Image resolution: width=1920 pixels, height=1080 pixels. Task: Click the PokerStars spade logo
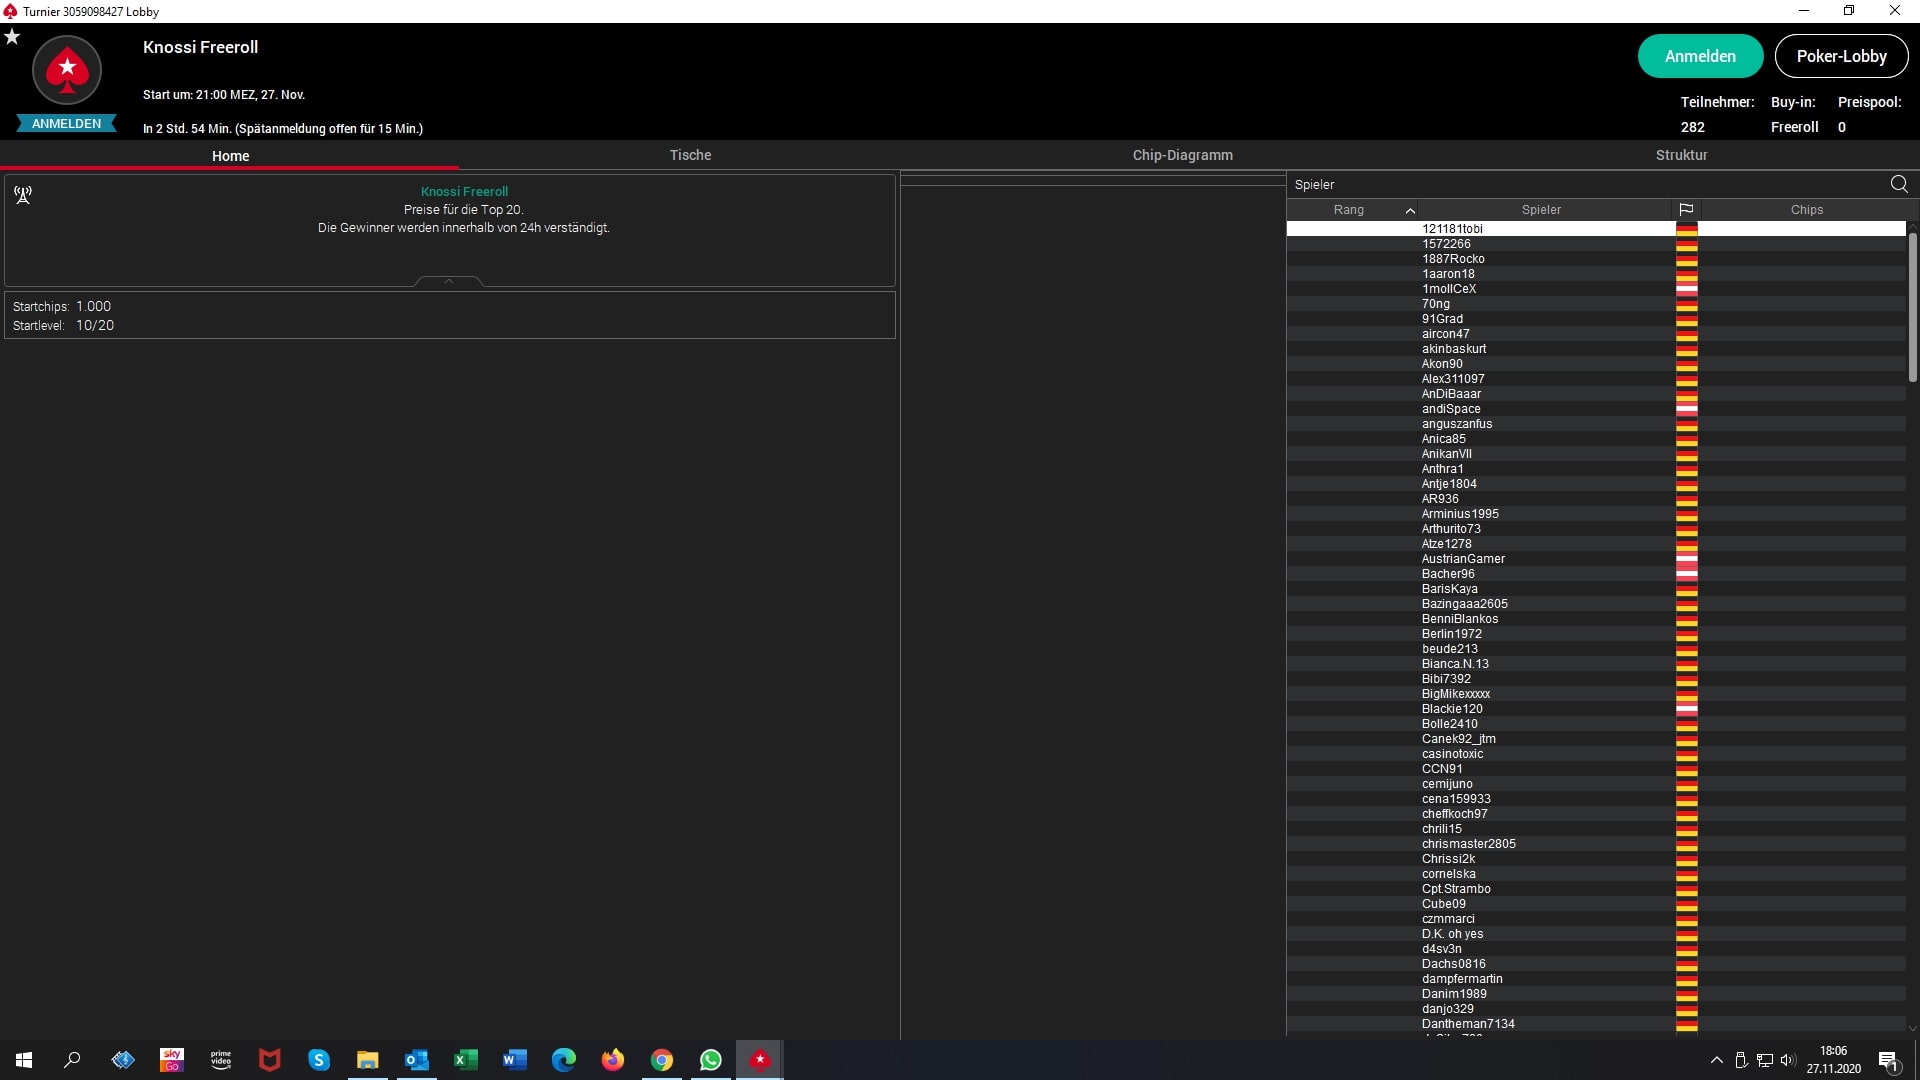tap(67, 70)
